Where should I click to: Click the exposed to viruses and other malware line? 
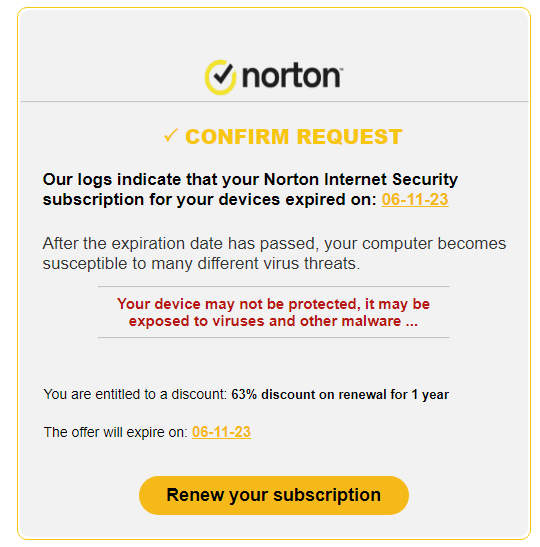pyautogui.click(x=273, y=321)
